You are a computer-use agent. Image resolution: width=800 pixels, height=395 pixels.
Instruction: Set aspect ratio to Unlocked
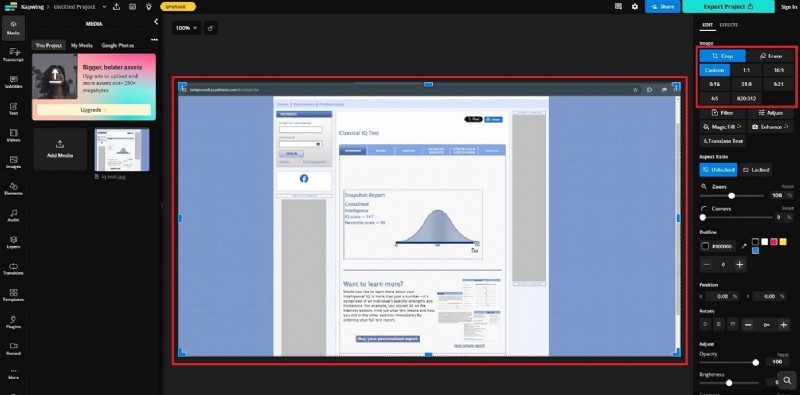click(718, 169)
